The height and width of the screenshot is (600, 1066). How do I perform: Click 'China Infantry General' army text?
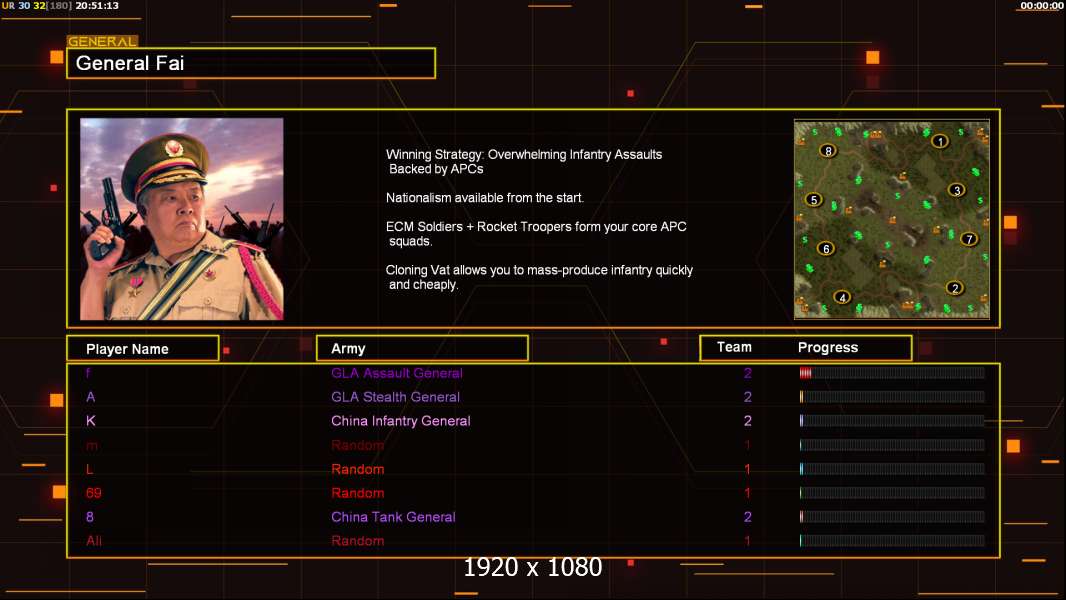401,421
